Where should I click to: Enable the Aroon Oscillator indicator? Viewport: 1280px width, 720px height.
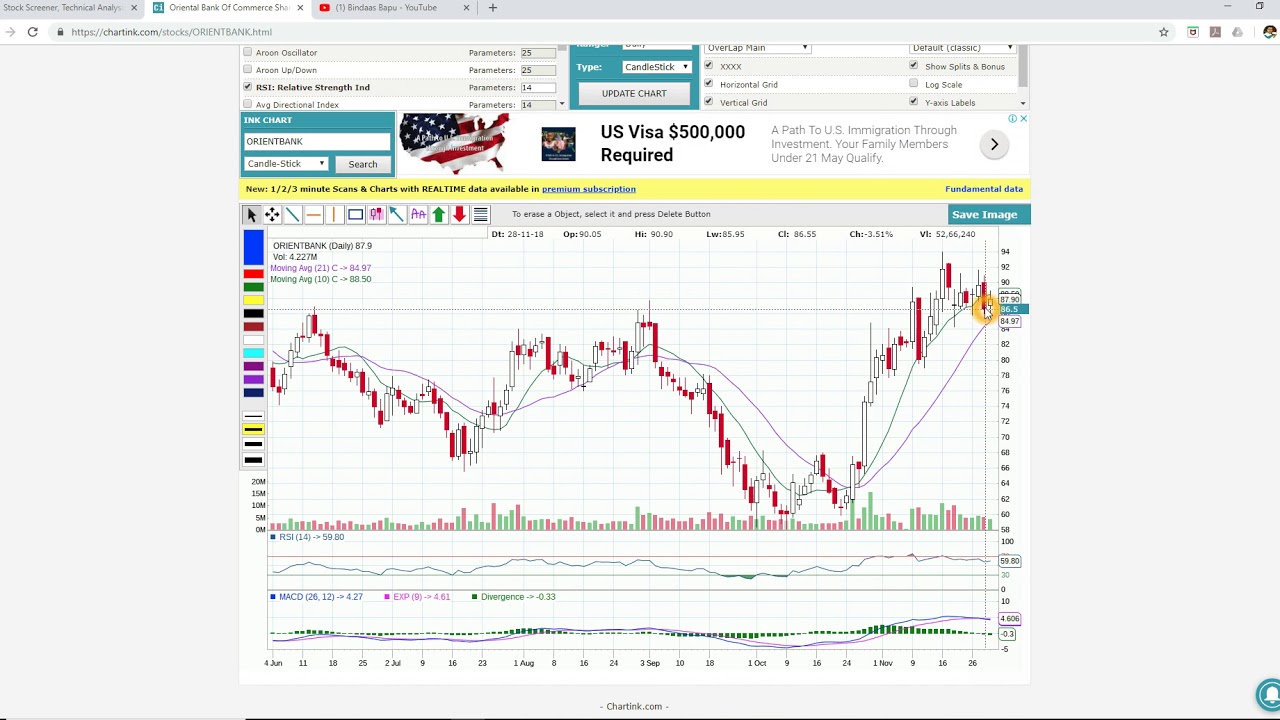248,52
